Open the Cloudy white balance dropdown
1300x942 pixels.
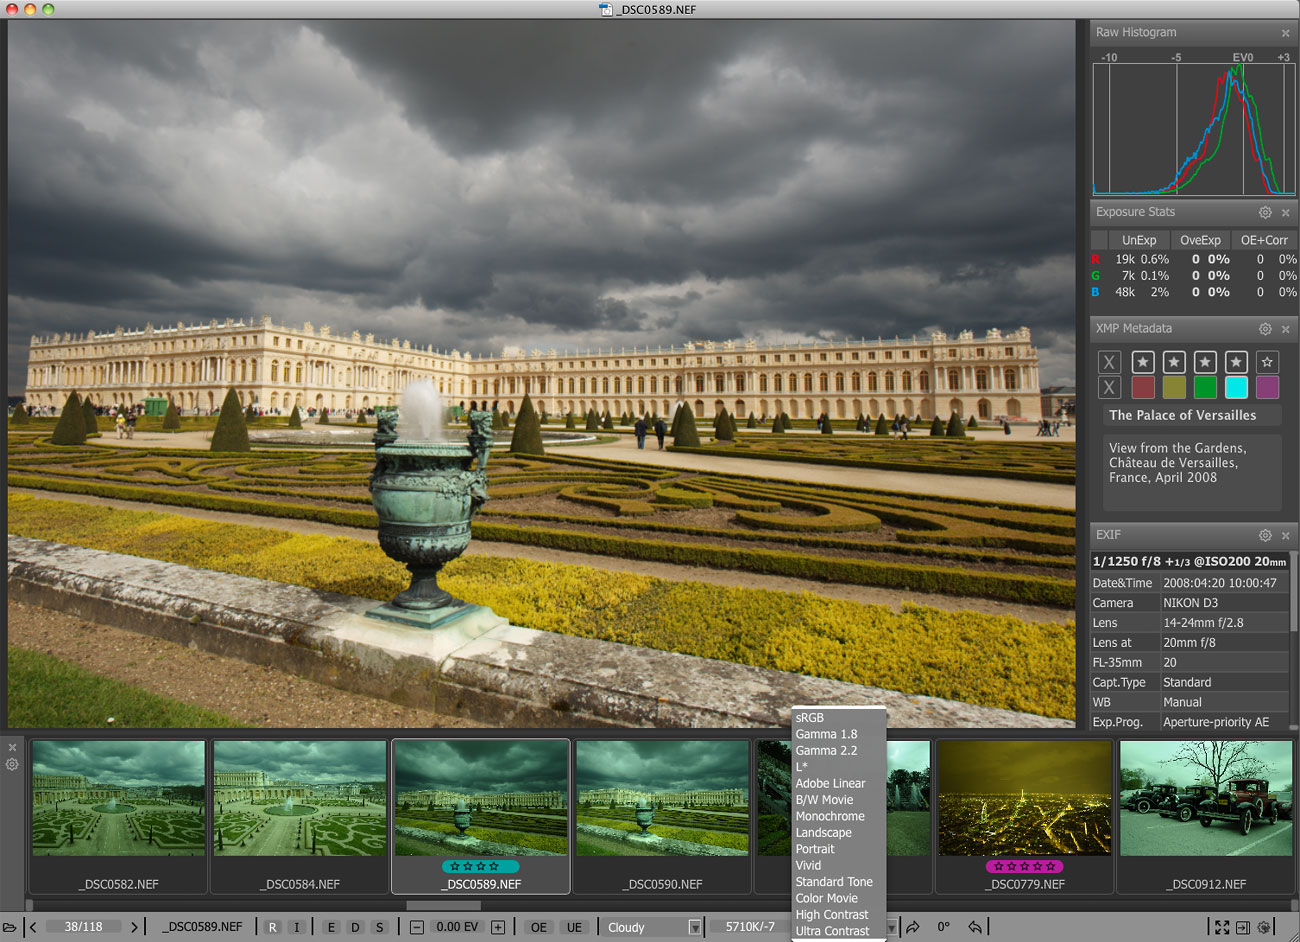[x=694, y=927]
